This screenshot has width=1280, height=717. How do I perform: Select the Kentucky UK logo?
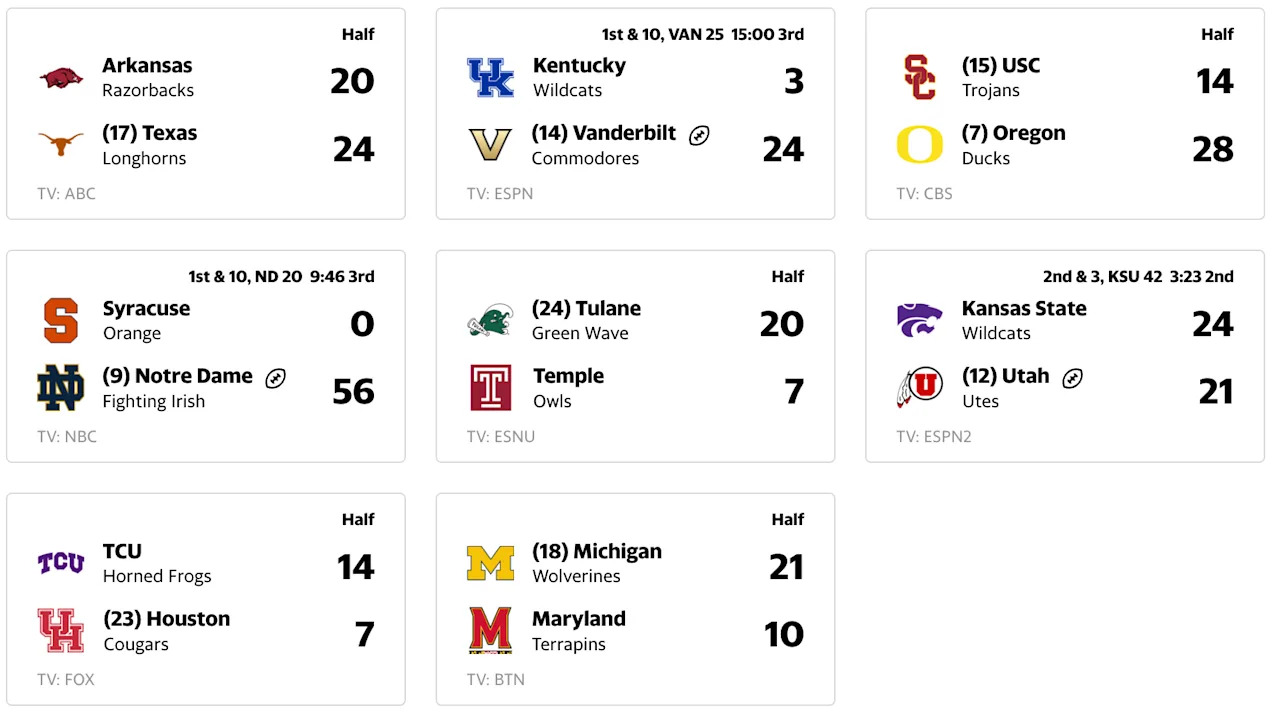coord(490,77)
